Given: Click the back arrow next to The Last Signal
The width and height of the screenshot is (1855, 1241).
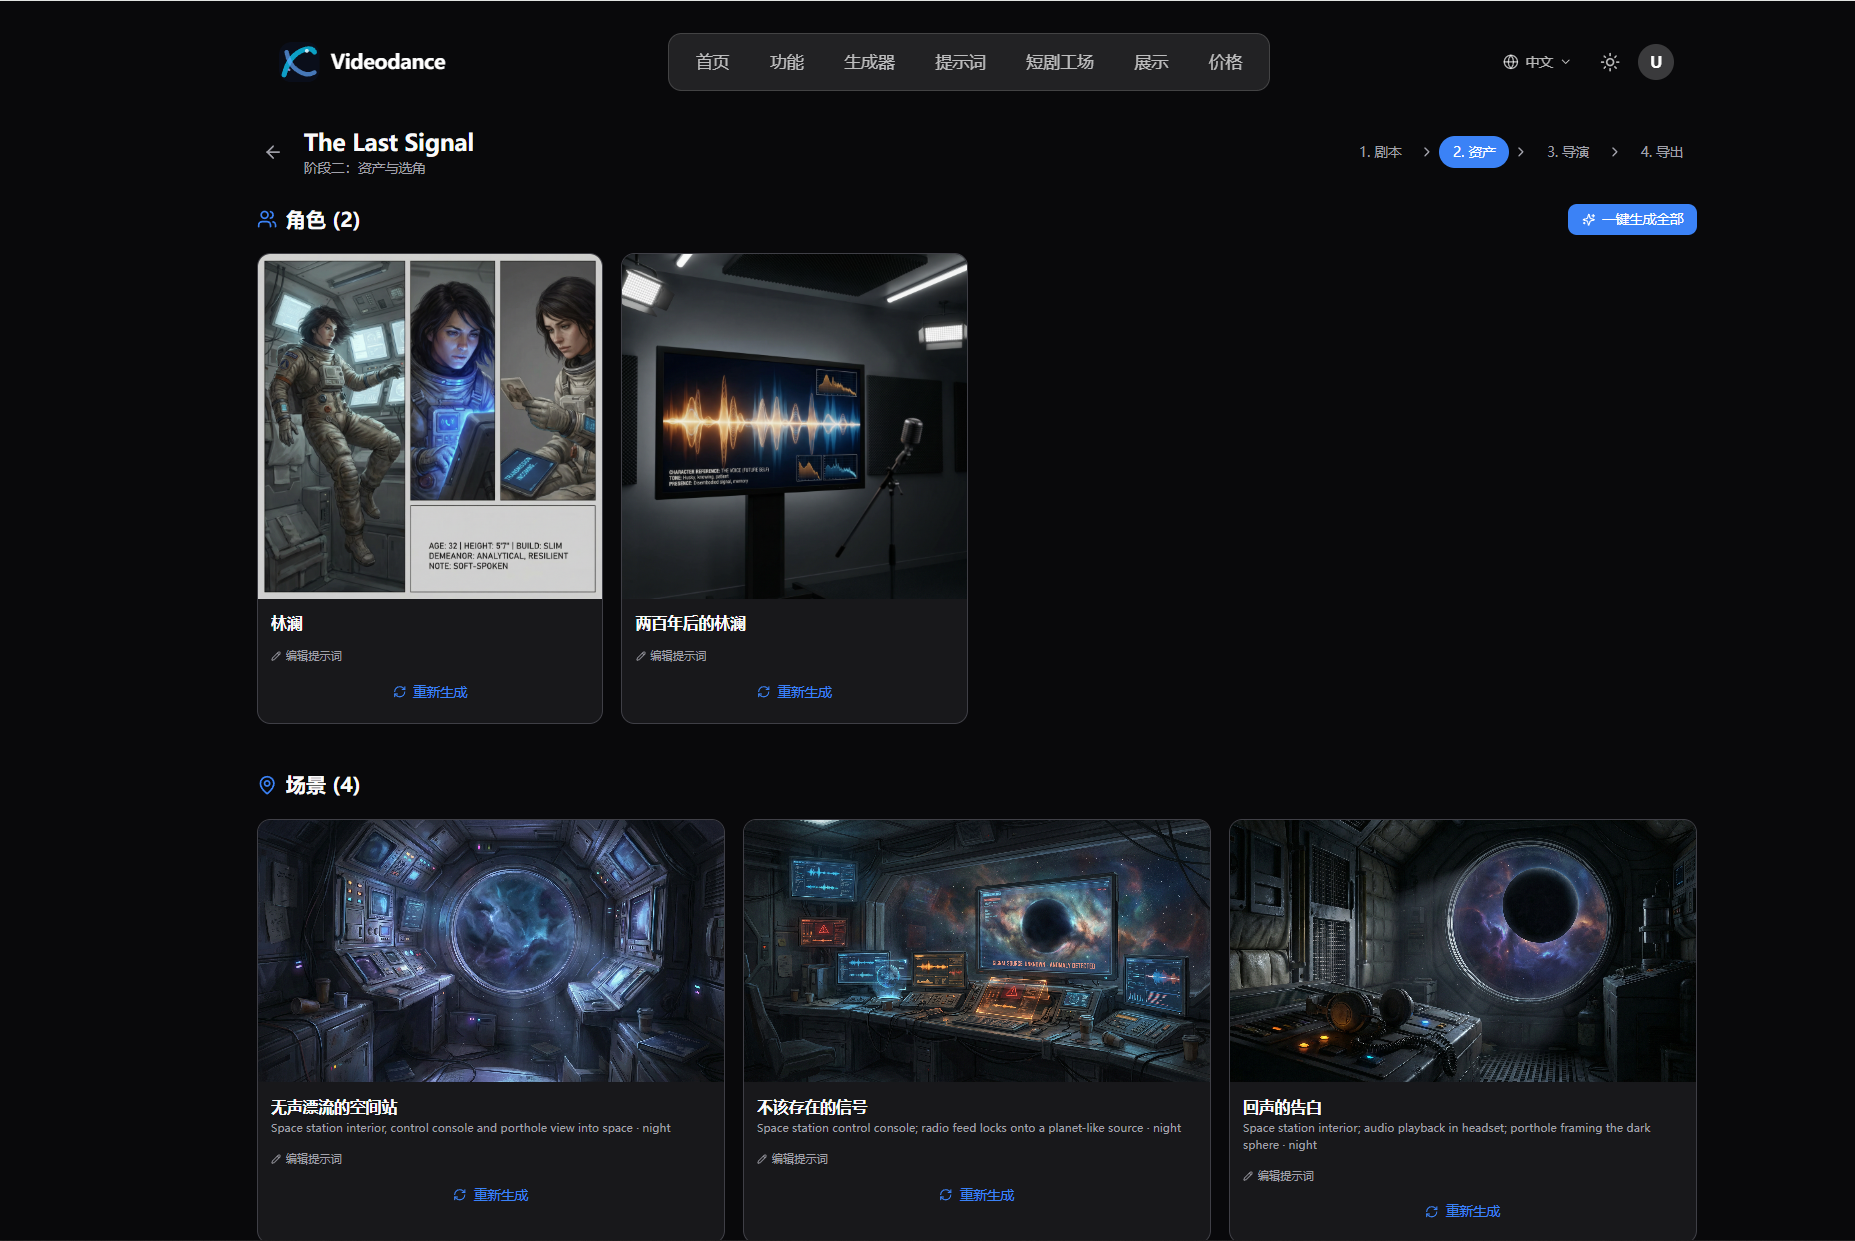Looking at the screenshot, I should click(273, 151).
